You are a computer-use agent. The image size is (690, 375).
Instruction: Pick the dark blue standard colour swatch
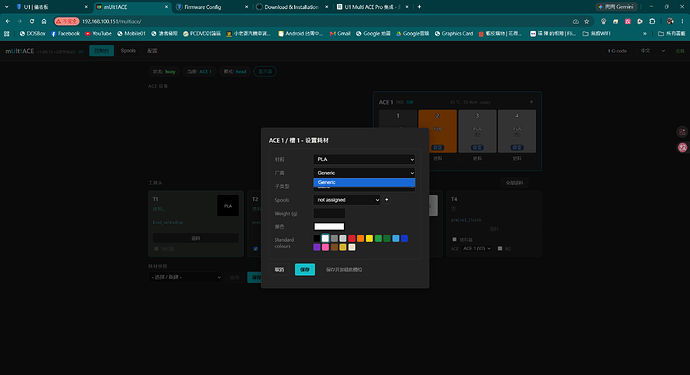[x=404, y=239]
